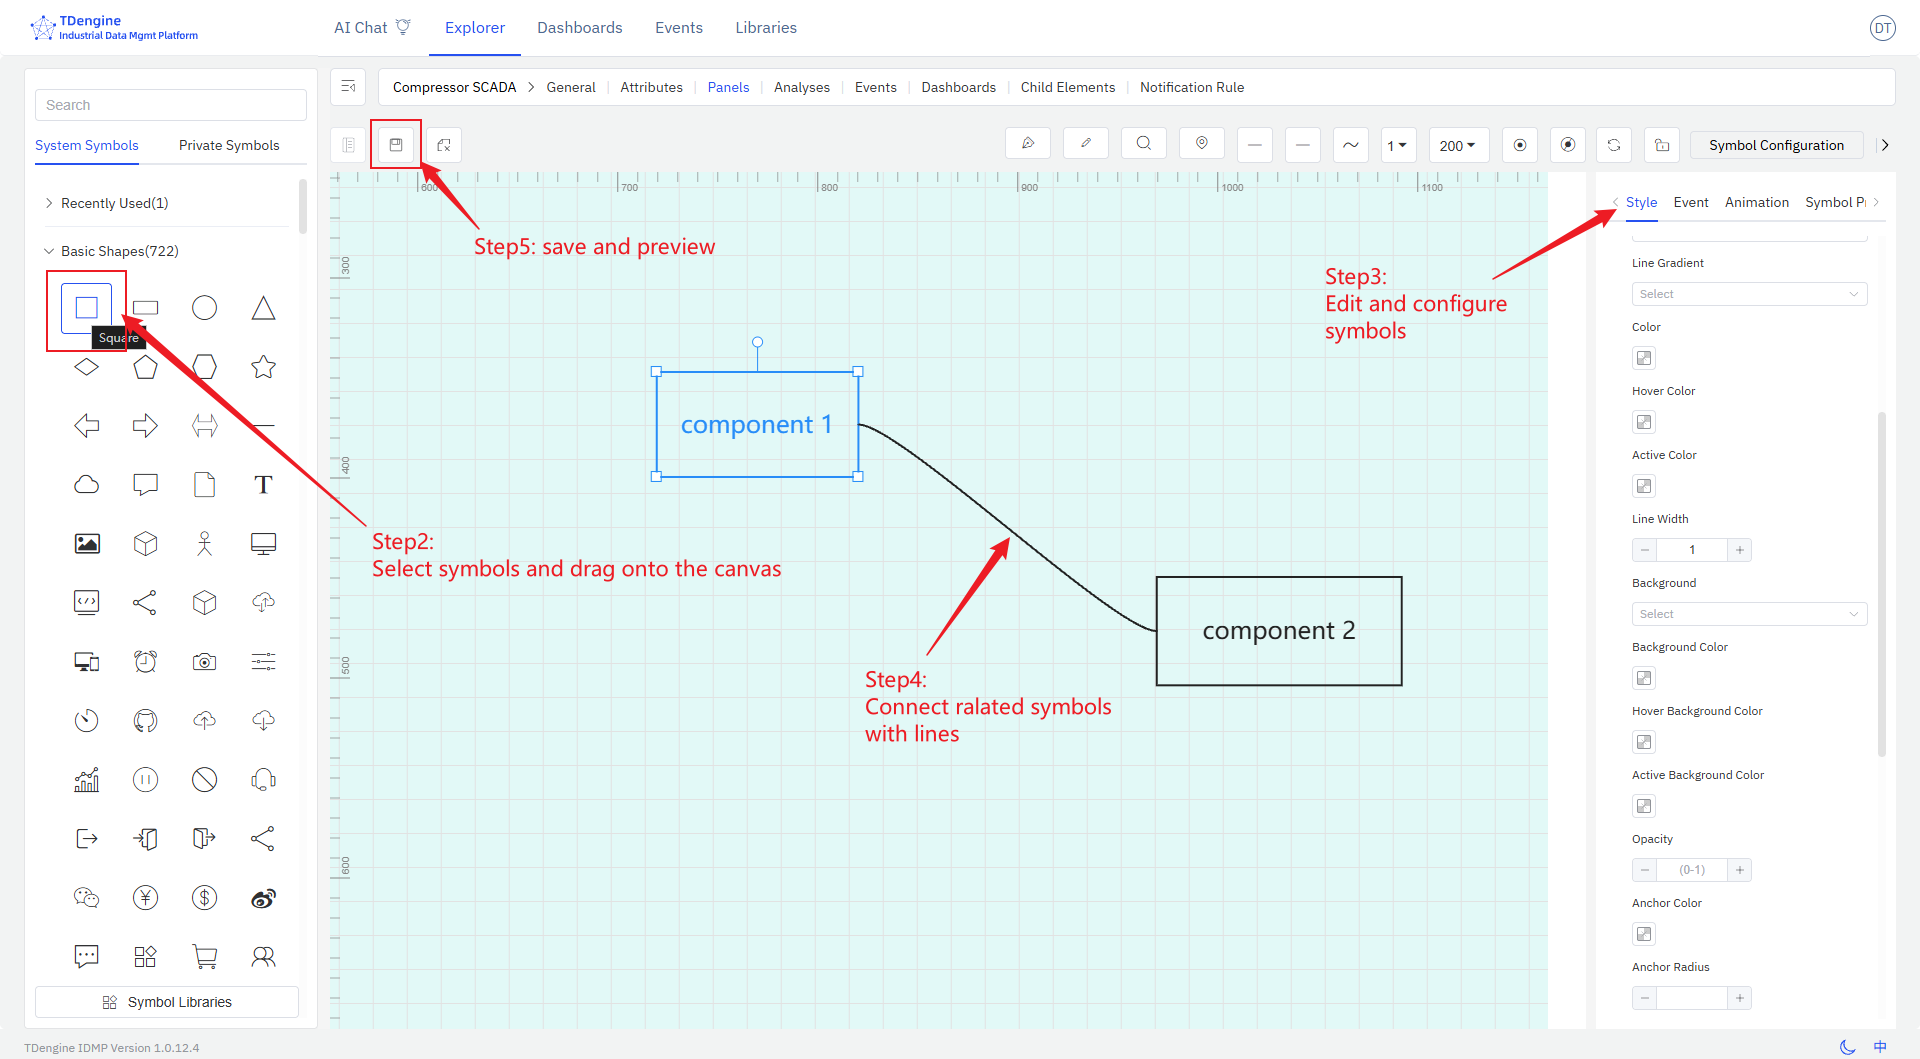
Task: Open Symbol Libraries at sidebar bottom
Action: pos(166,1001)
